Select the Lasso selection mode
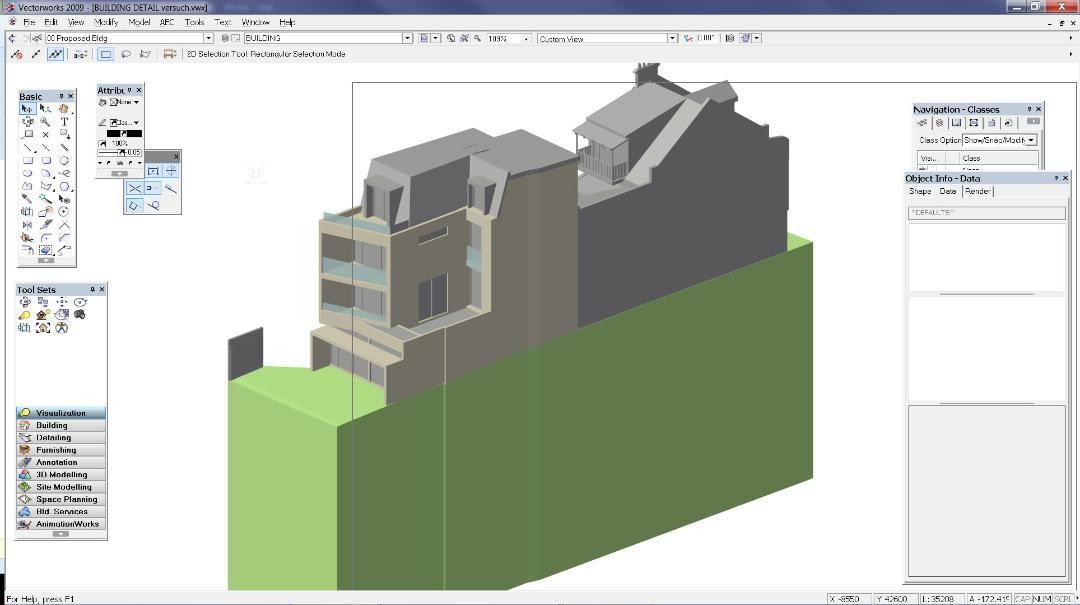 pyautogui.click(x=125, y=54)
